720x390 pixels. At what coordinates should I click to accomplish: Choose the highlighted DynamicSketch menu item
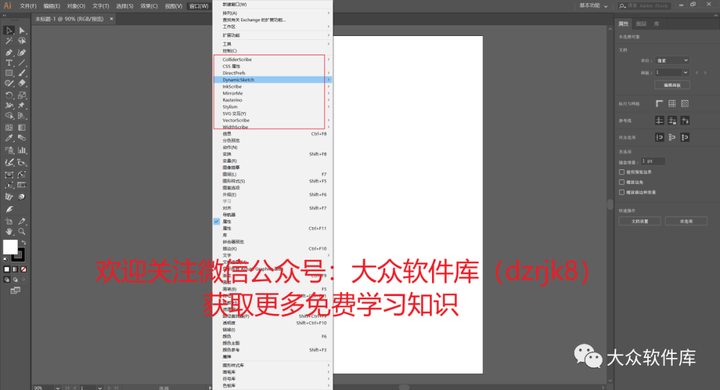pyautogui.click(x=273, y=79)
